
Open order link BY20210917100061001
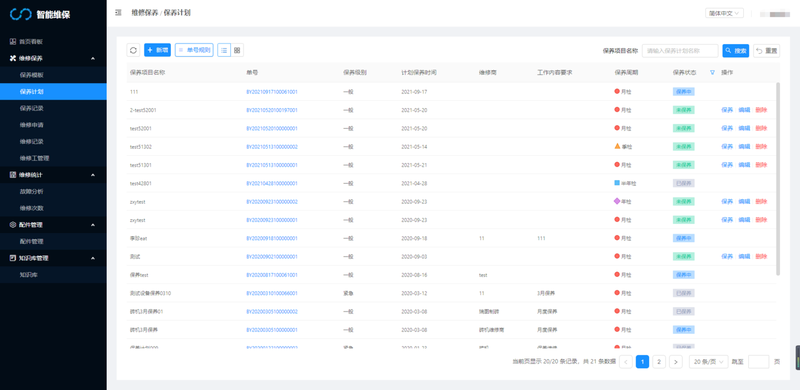pyautogui.click(x=272, y=92)
